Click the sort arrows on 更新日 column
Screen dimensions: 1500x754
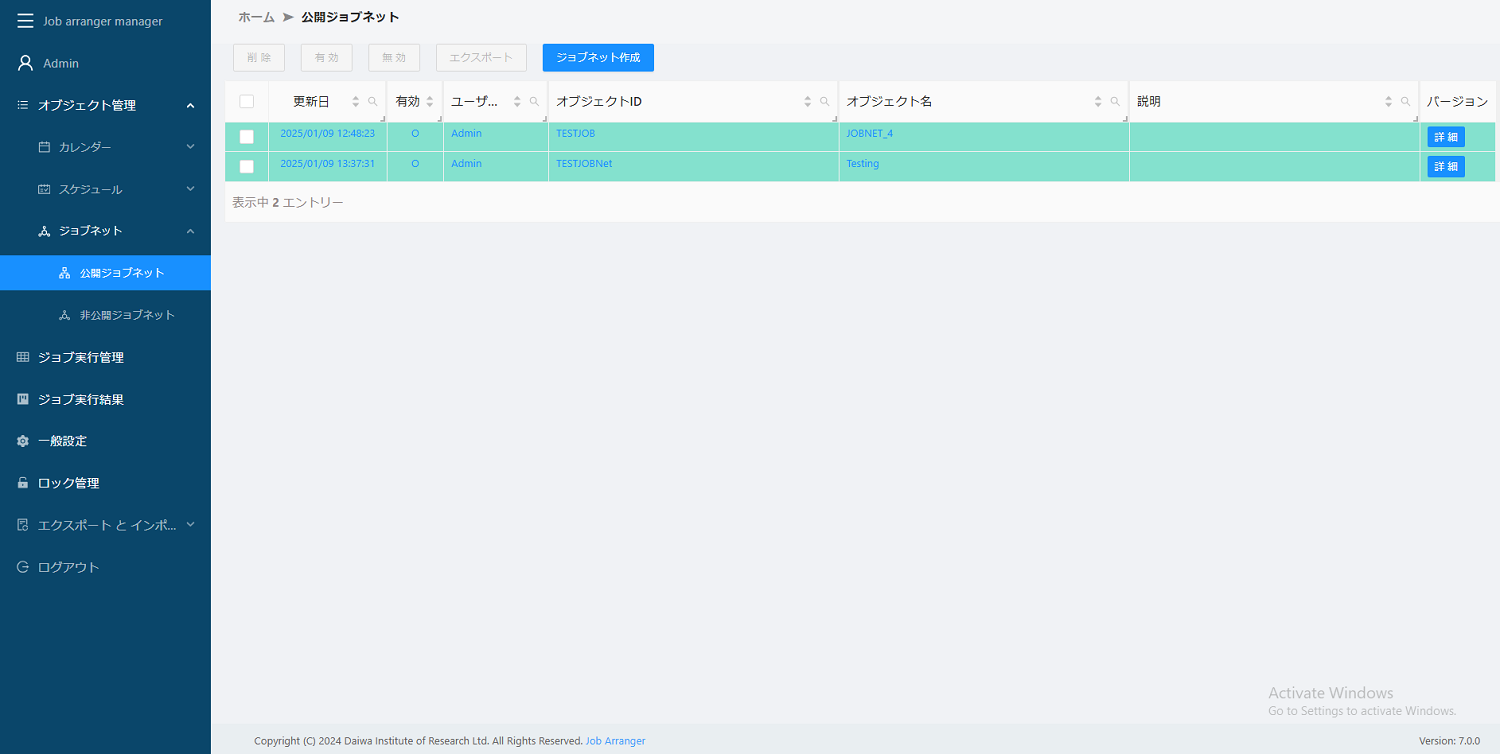point(355,101)
